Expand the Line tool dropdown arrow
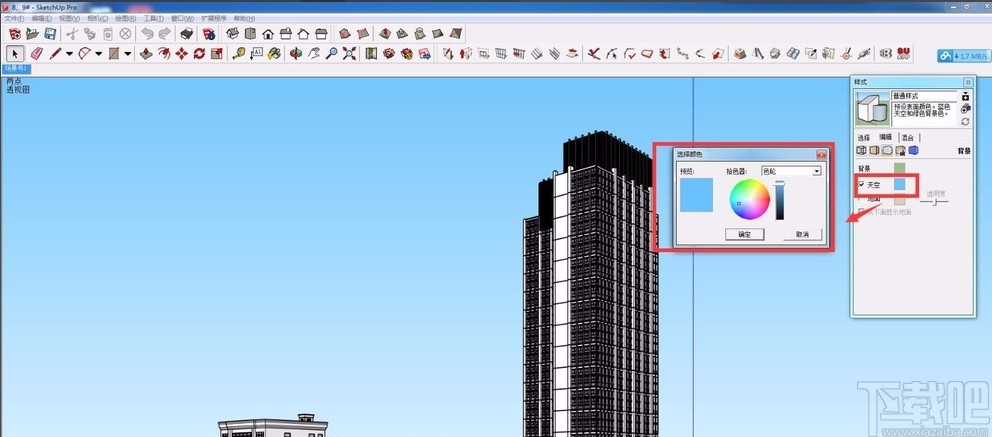This screenshot has width=992, height=437. pos(70,54)
